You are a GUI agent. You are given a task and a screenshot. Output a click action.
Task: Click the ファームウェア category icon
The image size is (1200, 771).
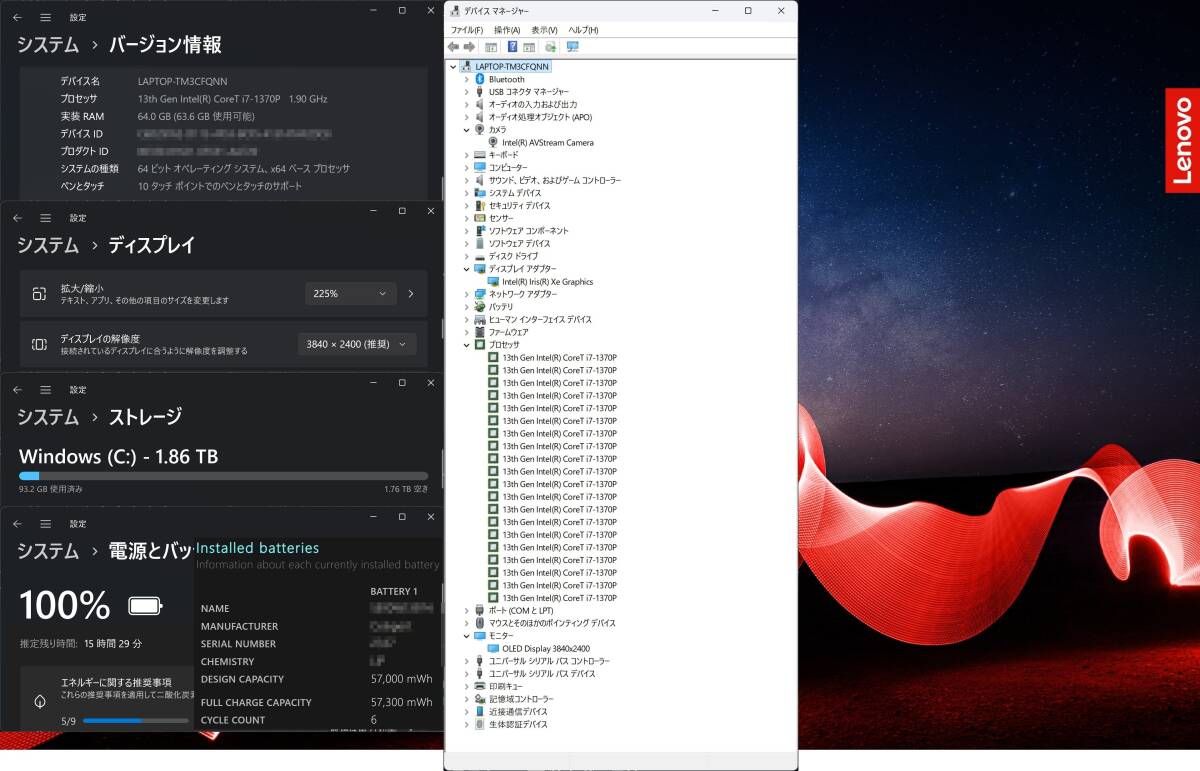480,332
